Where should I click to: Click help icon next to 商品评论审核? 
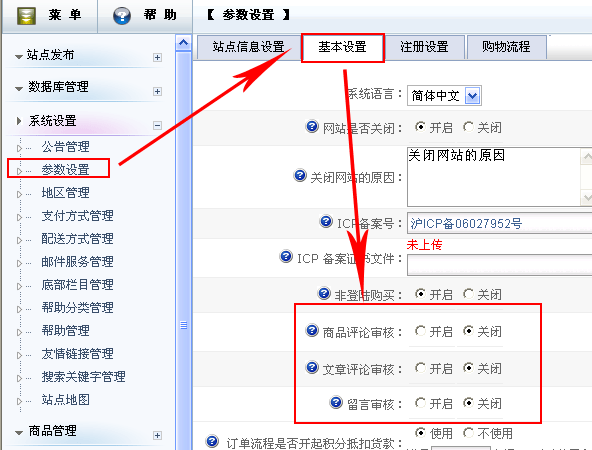point(312,330)
